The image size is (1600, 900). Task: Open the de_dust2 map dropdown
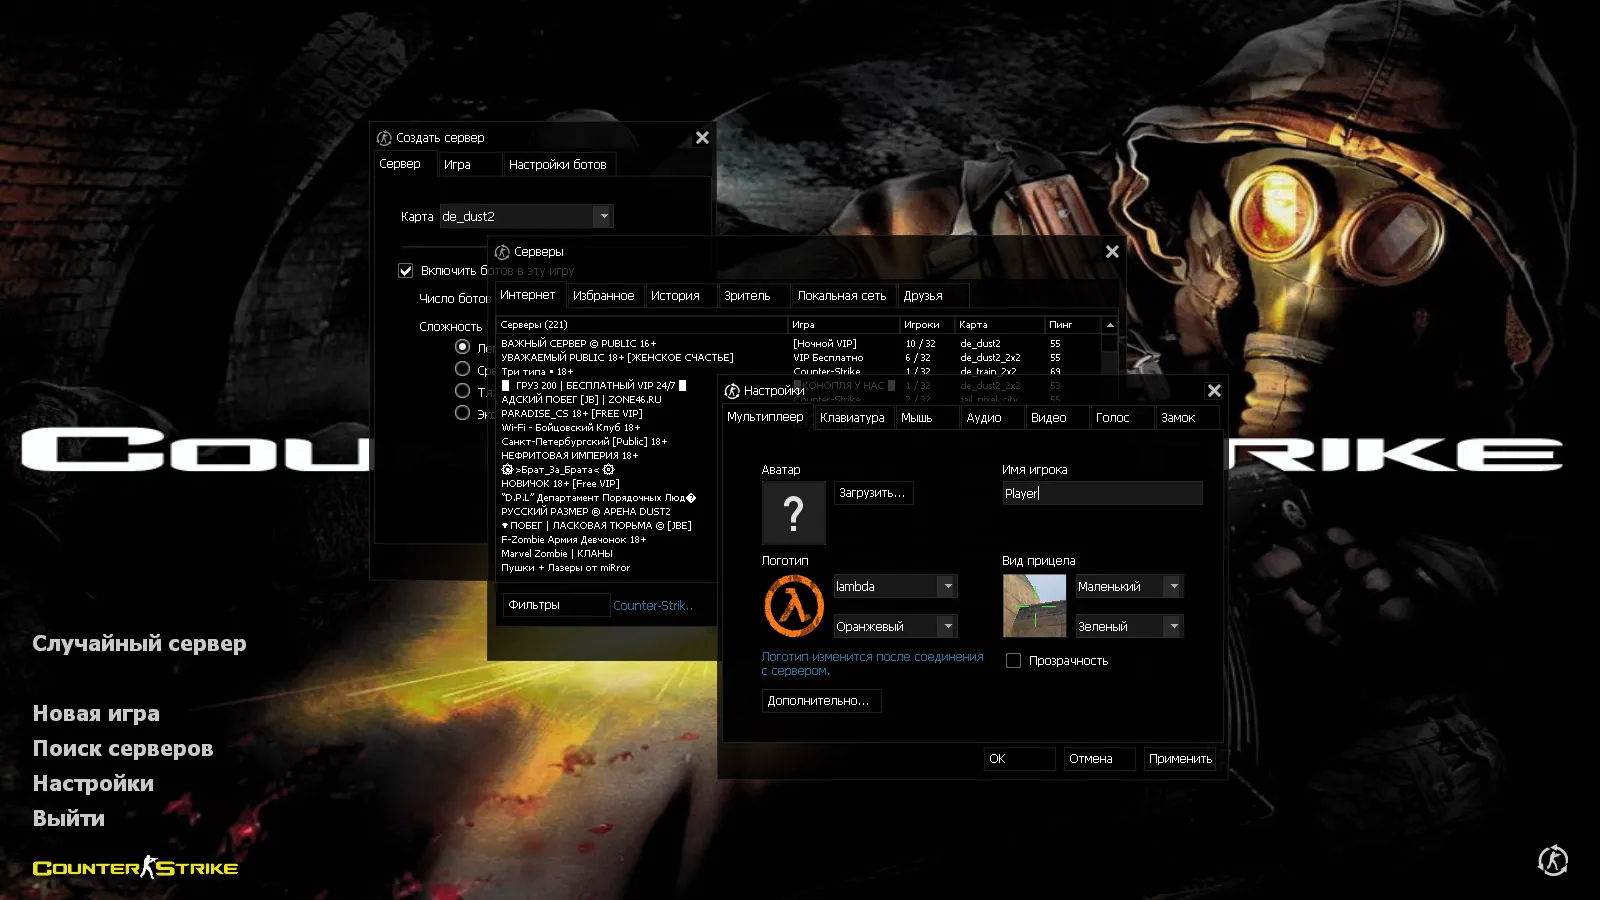602,216
